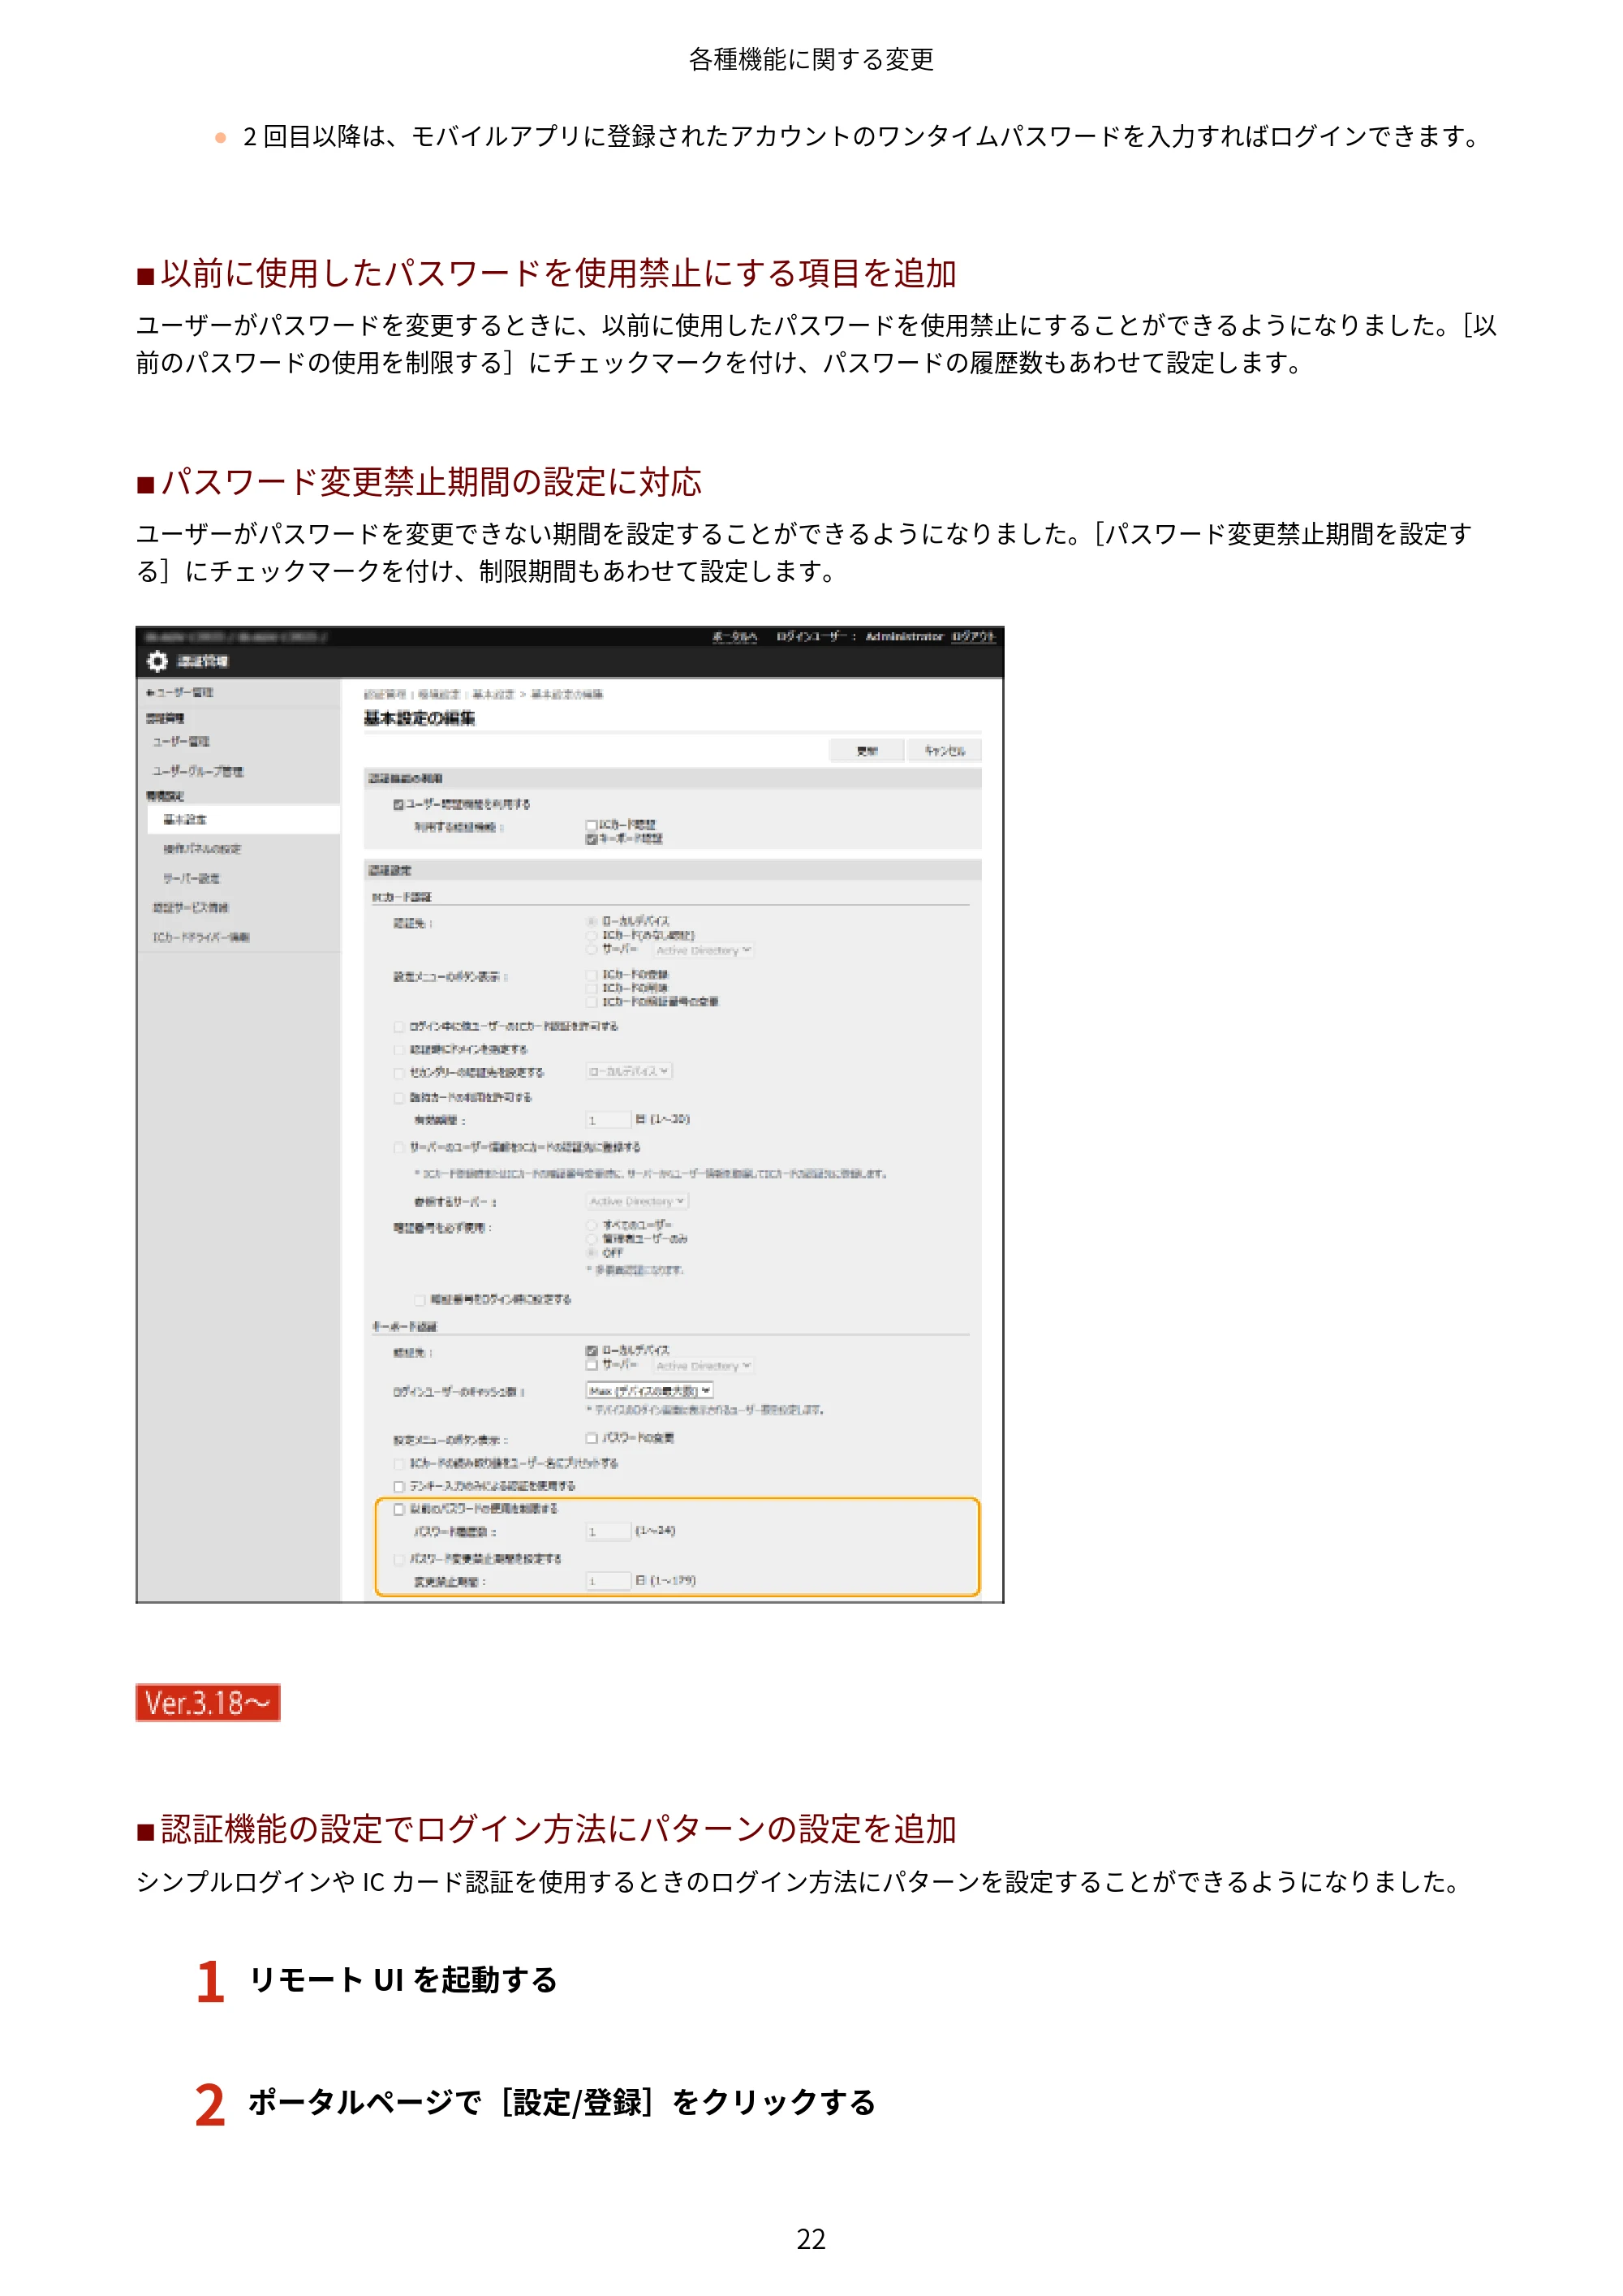This screenshot has width=1623, height=2296.
Task: Open 操作パネルの設定 in the sidebar
Action: pyautogui.click(x=202, y=849)
